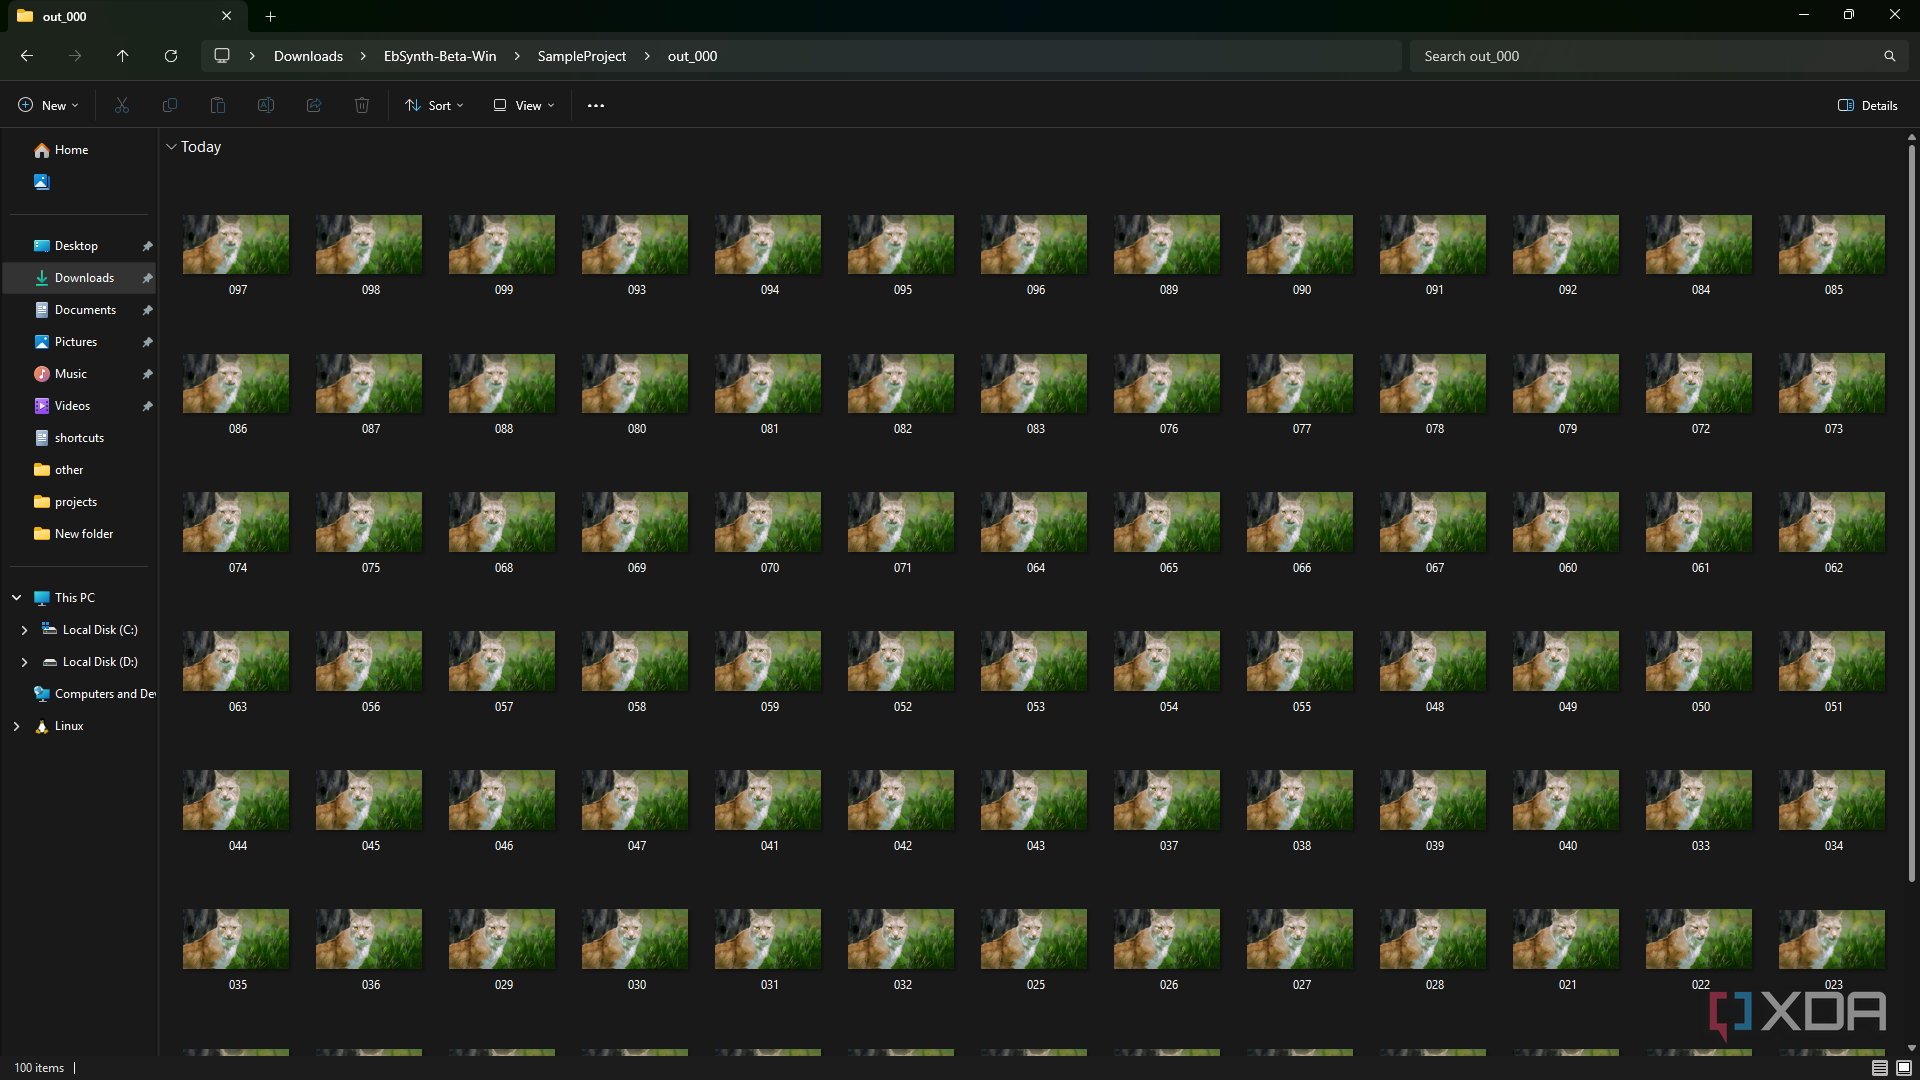
Task: Select image thumbnail 029
Action: point(502,939)
